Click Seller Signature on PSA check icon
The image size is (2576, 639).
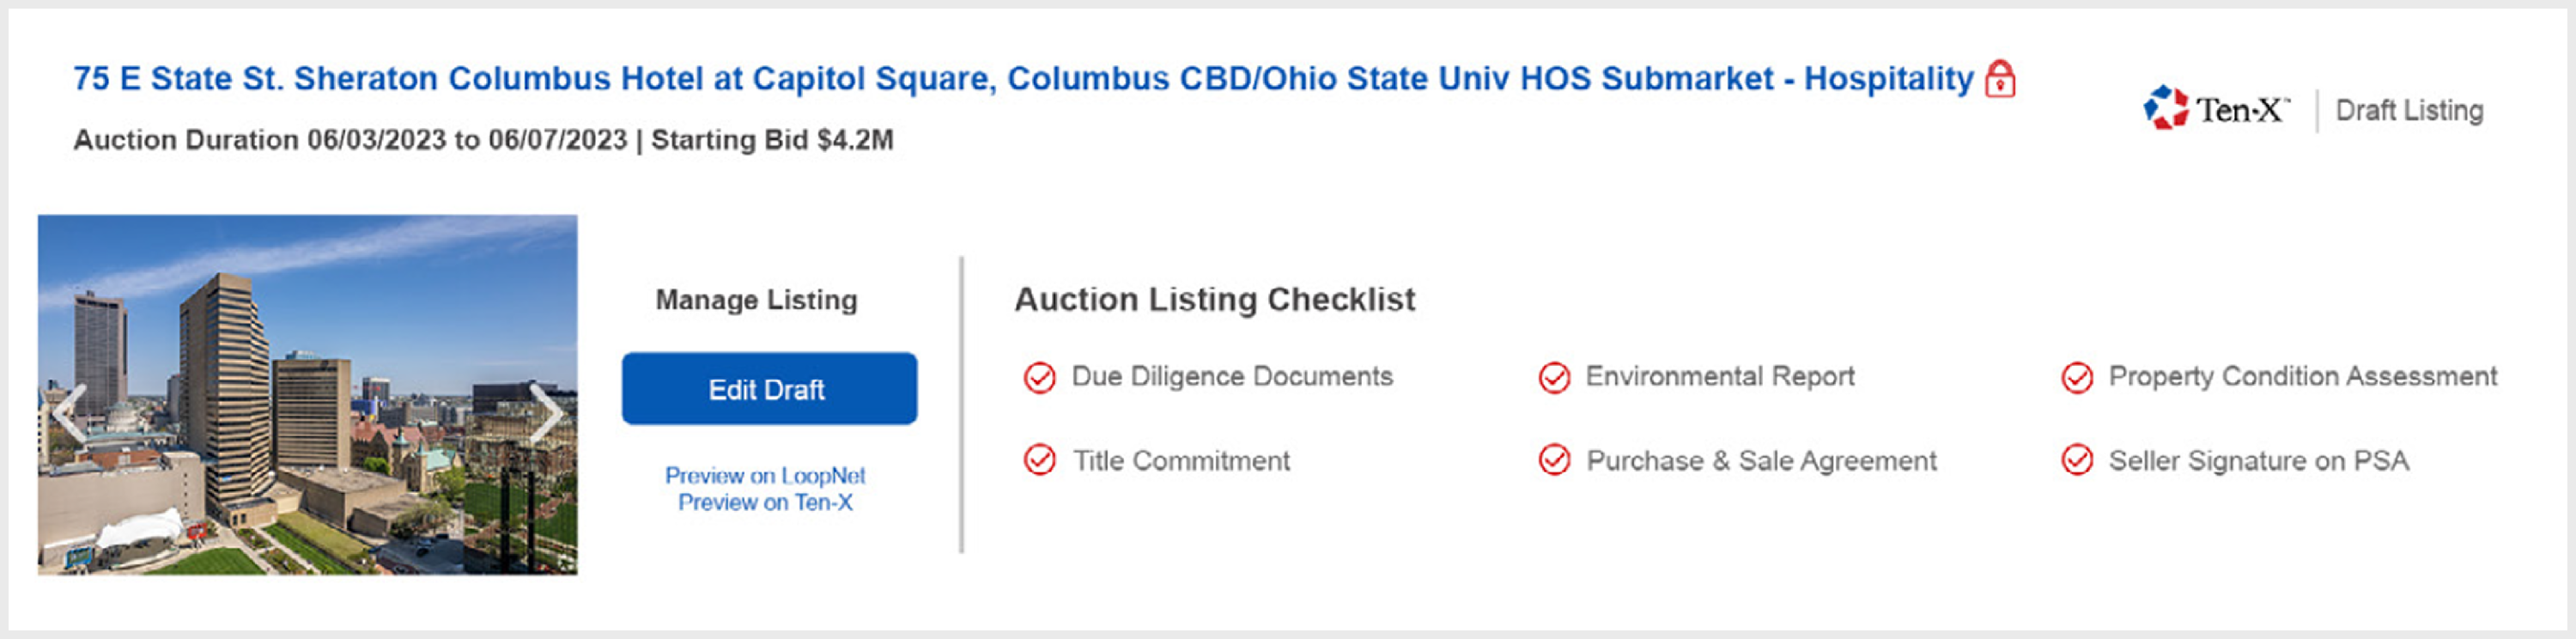pos(2077,461)
